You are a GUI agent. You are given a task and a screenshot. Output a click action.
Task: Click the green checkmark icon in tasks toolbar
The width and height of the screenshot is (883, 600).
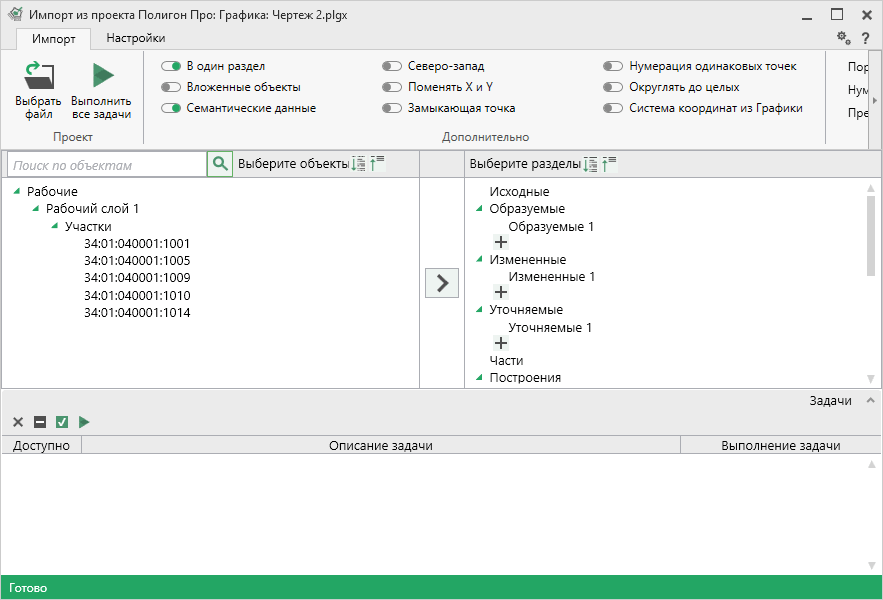click(62, 422)
